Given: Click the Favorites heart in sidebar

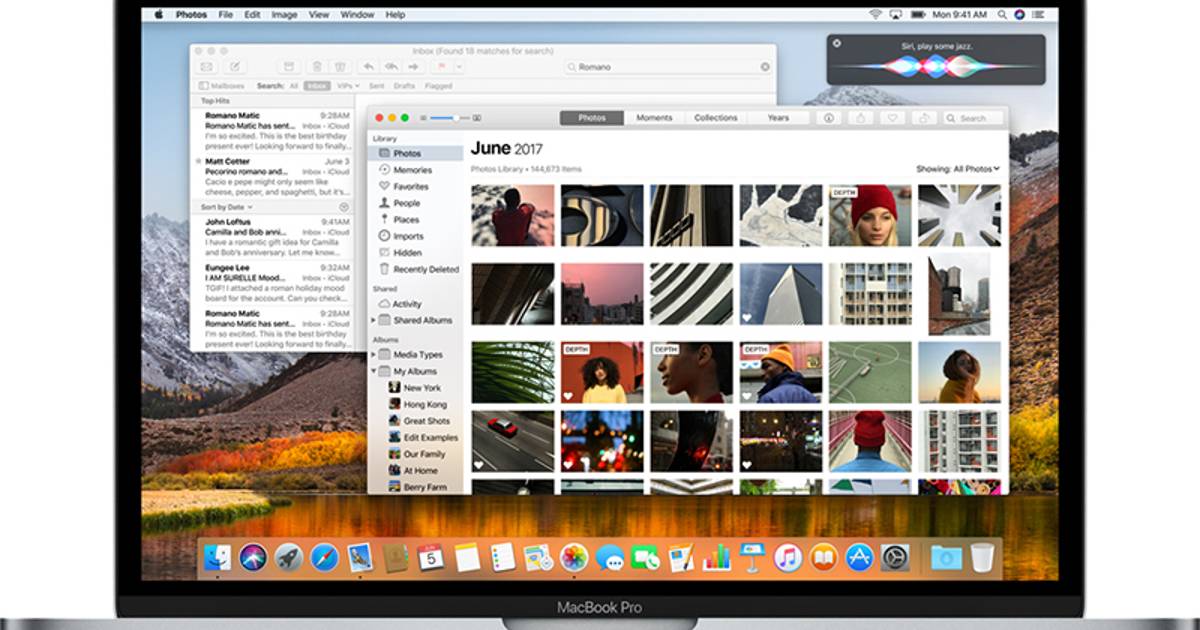Looking at the screenshot, I should [x=409, y=187].
